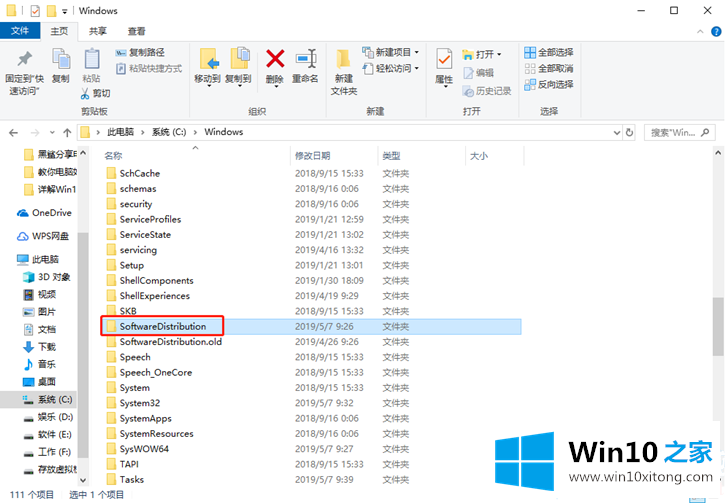The height and width of the screenshot is (503, 725).
Task: Click the navigation pane scroll down arrow
Action: tap(83, 480)
